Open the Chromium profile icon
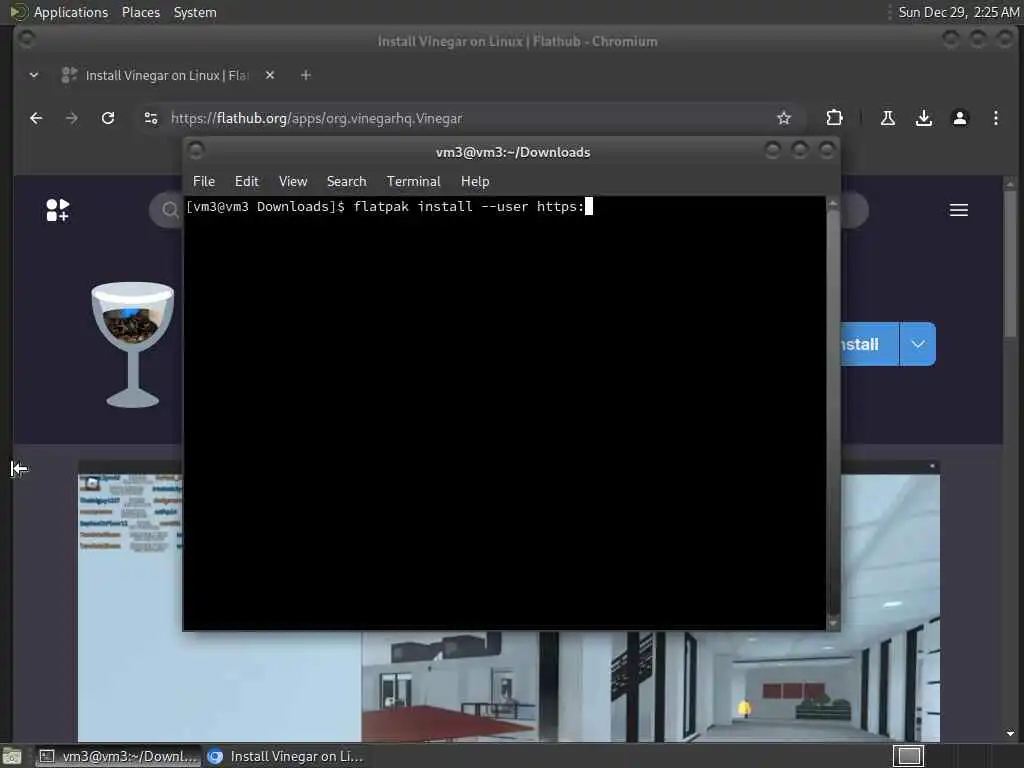Viewport: 1024px width, 768px height. [959, 118]
